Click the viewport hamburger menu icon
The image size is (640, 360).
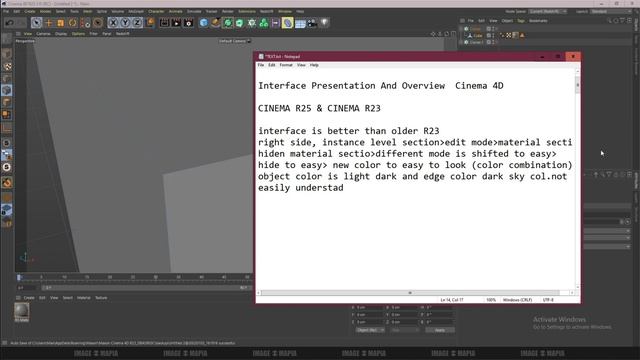click(x=18, y=34)
